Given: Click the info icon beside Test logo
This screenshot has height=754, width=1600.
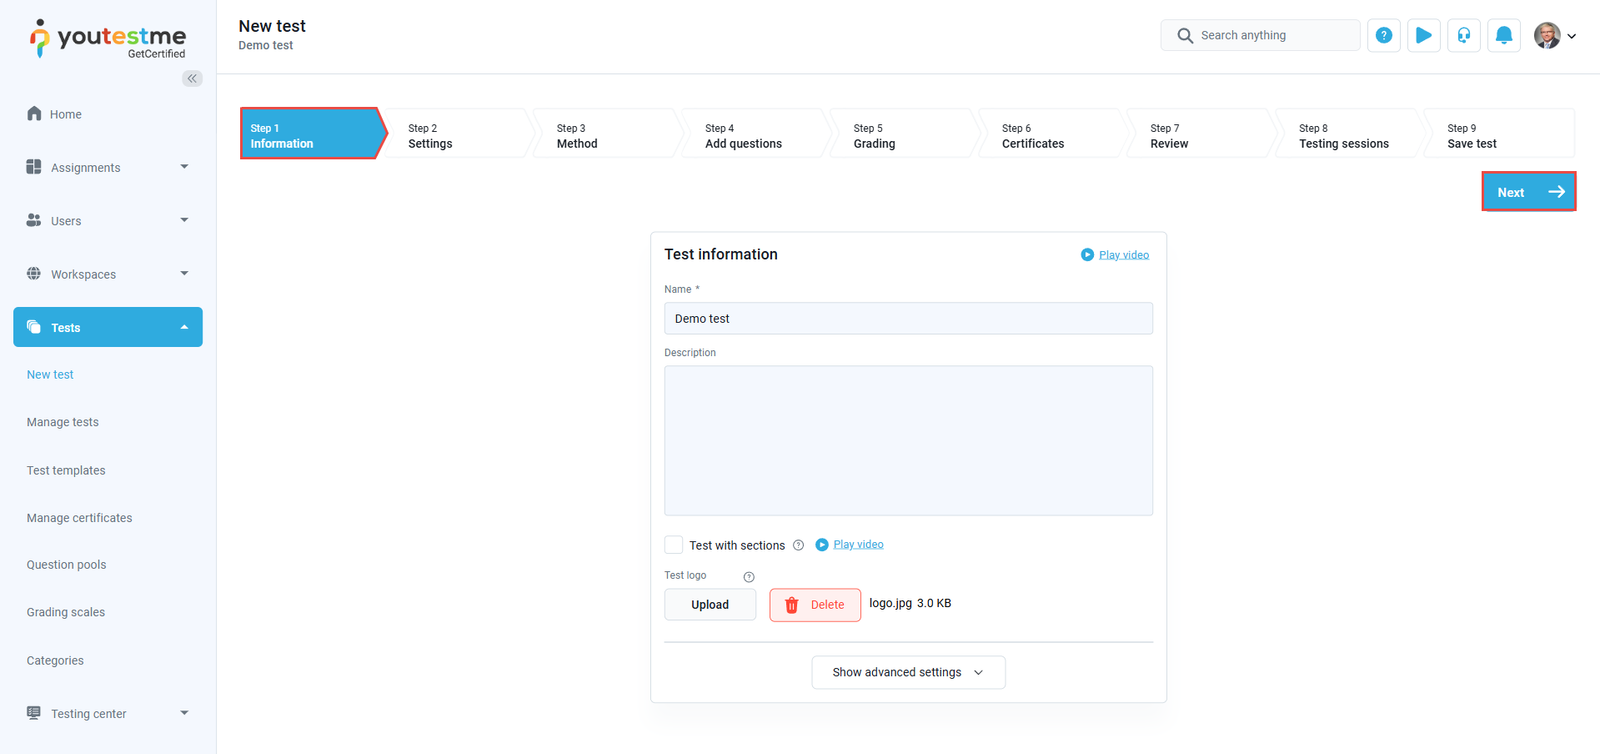Looking at the screenshot, I should tap(749, 577).
